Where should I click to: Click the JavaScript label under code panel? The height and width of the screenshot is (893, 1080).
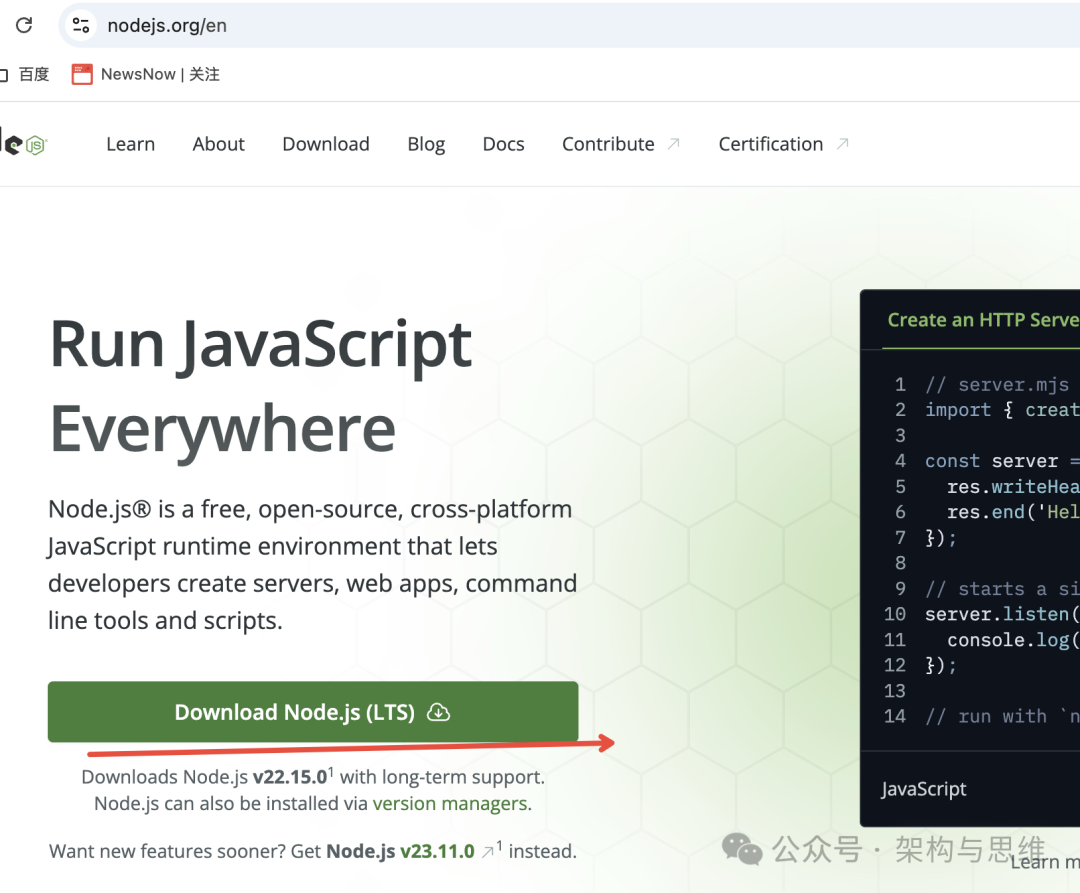(x=924, y=789)
